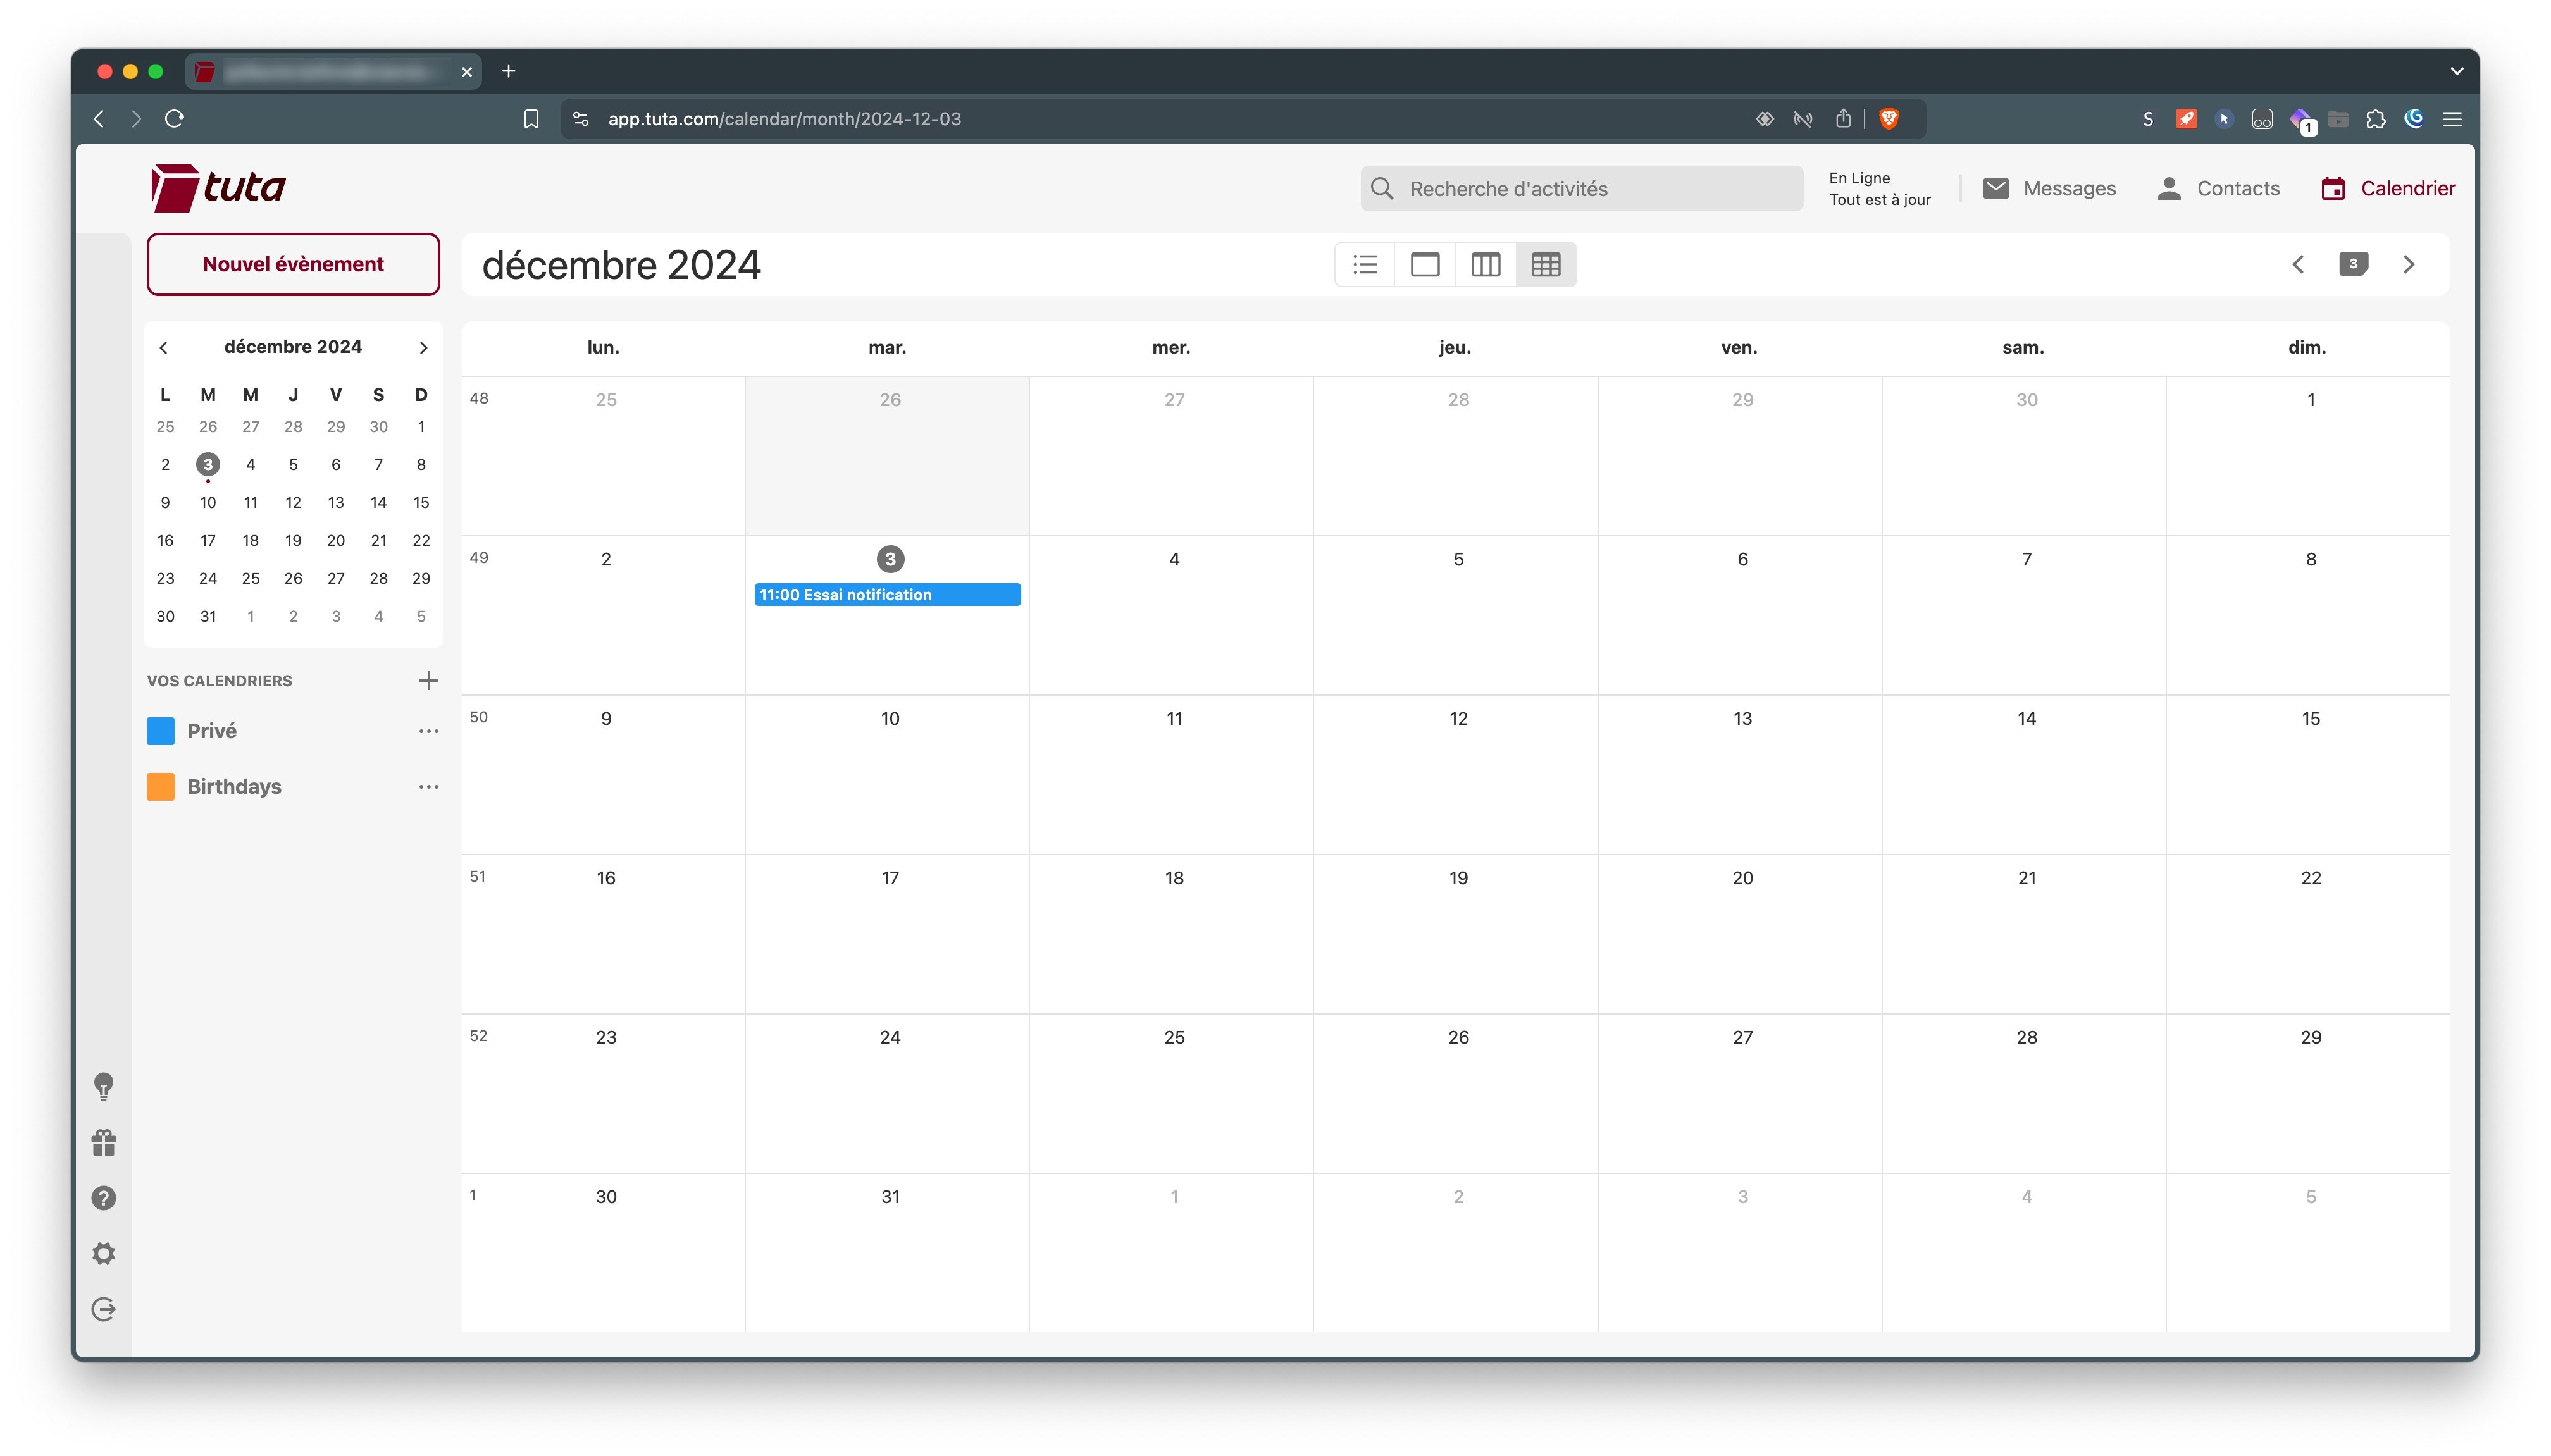Click the logout icon
This screenshot has width=2551, height=1456.
(x=104, y=1310)
